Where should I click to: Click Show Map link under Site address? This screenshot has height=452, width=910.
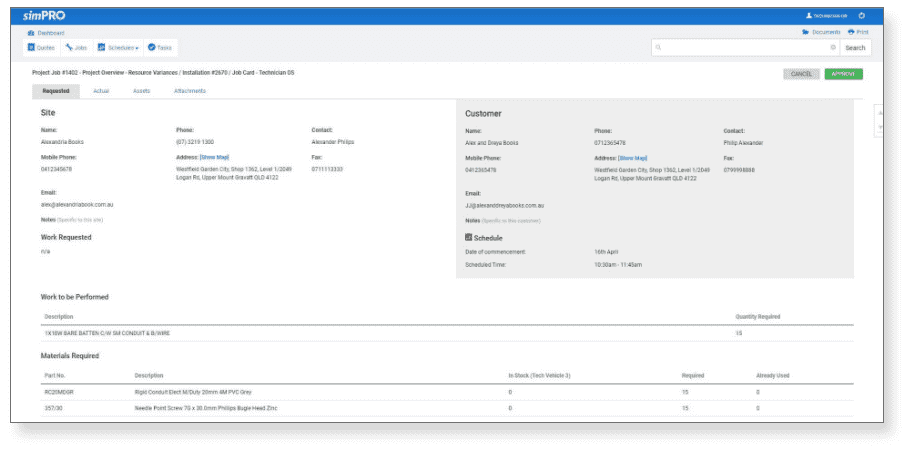(x=215, y=157)
